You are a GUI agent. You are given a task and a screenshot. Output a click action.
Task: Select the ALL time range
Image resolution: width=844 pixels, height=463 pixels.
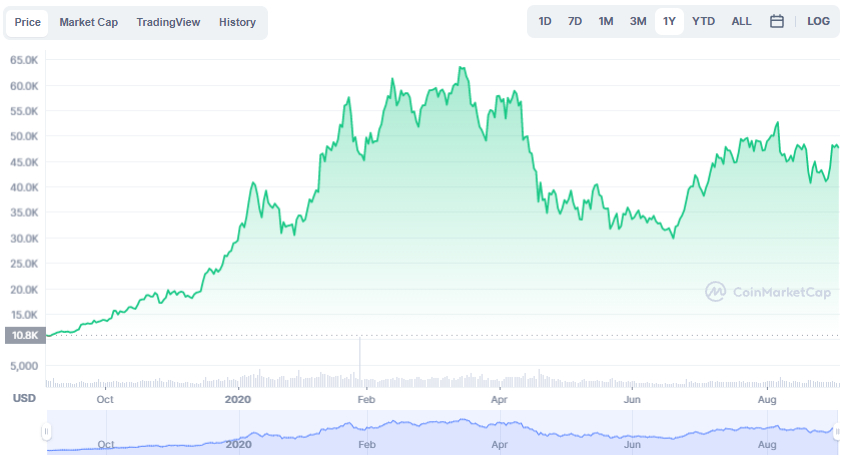tap(741, 22)
